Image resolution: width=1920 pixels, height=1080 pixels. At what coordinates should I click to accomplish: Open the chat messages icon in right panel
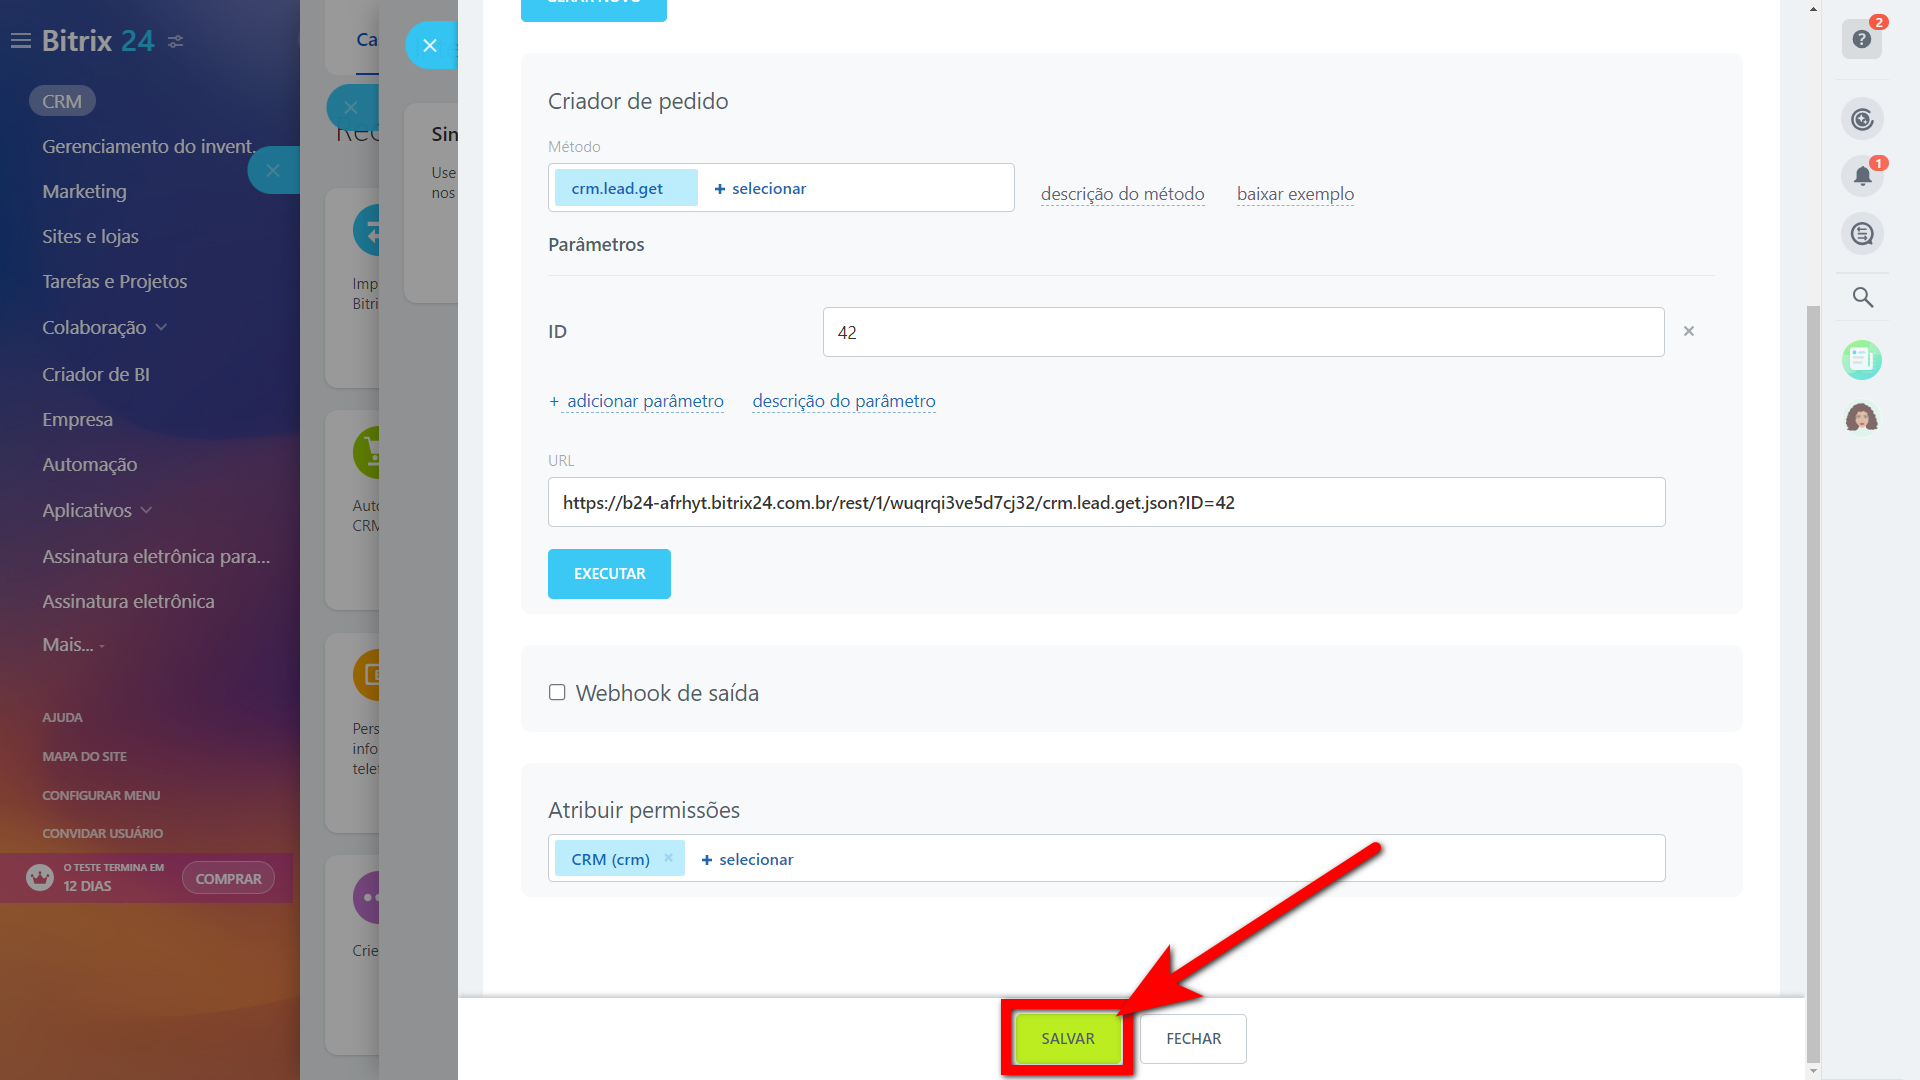[x=1862, y=234]
